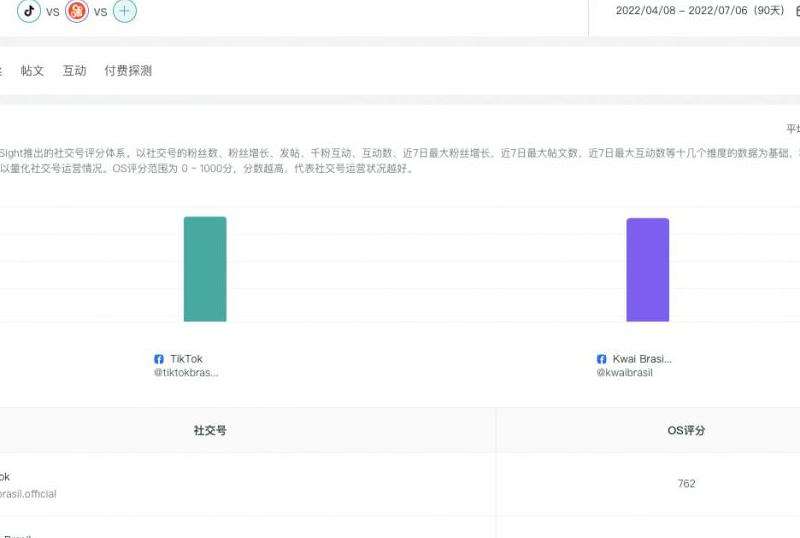Open the brasil.official account in table row

(x=28, y=494)
